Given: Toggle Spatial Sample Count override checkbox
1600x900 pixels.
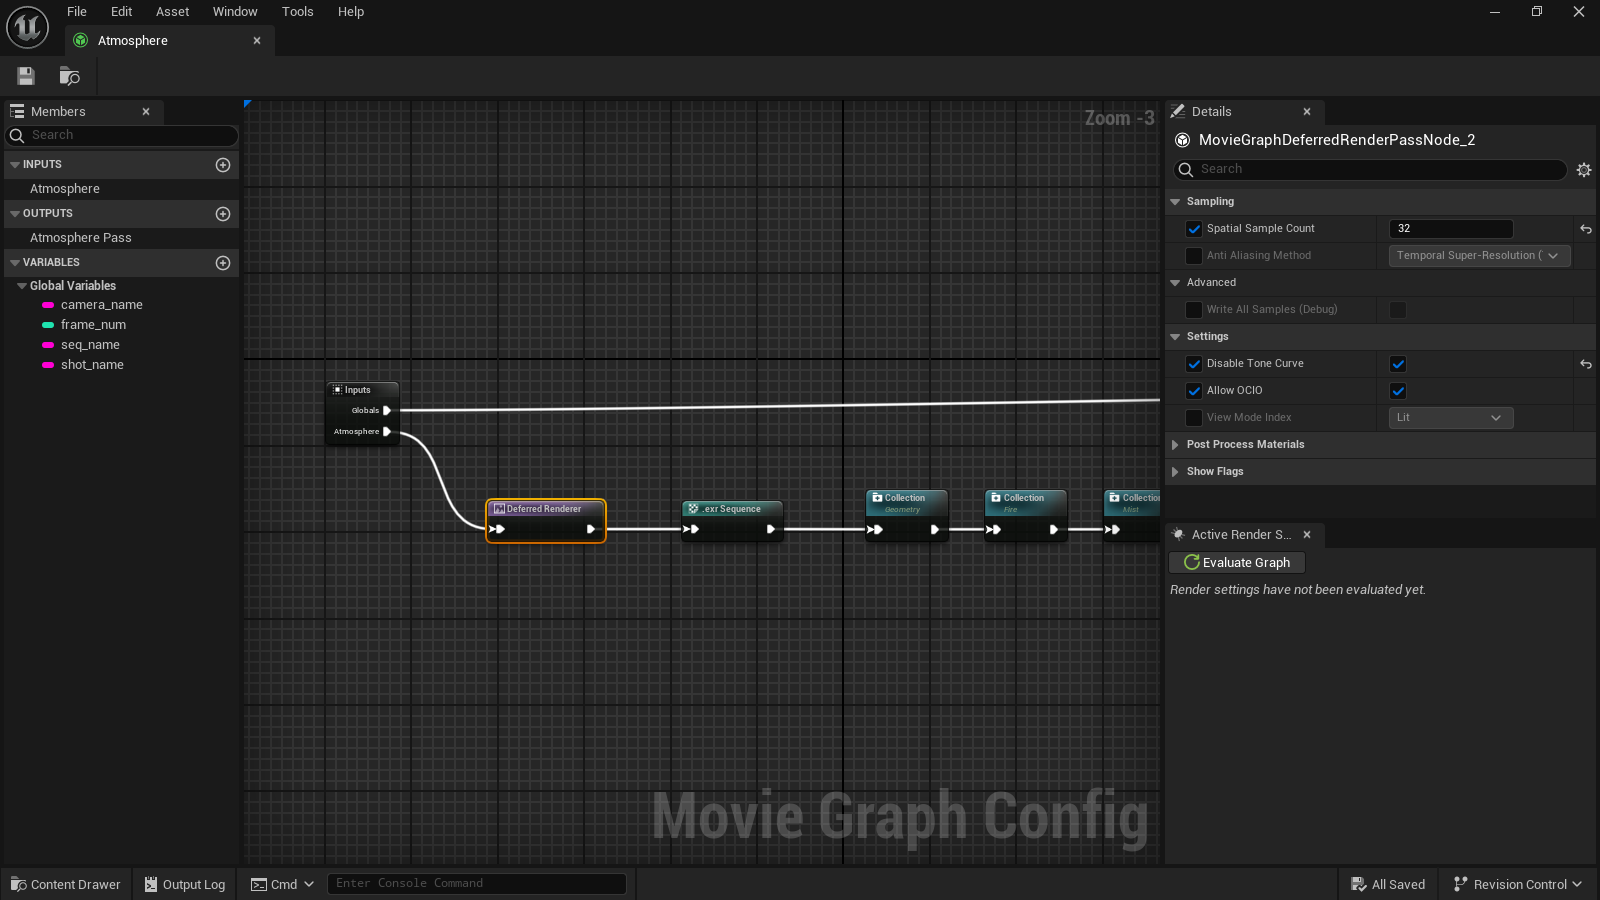Looking at the screenshot, I should tap(1194, 229).
